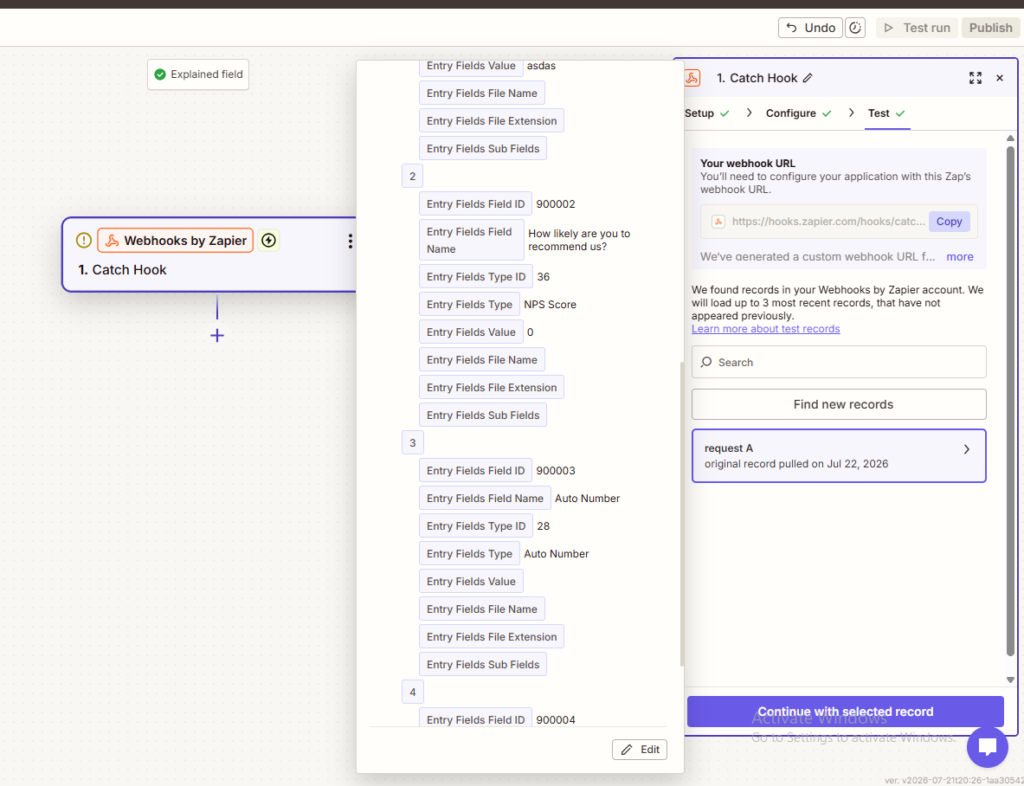Switch to the Test tab
This screenshot has height=786, width=1024.
[x=886, y=113]
